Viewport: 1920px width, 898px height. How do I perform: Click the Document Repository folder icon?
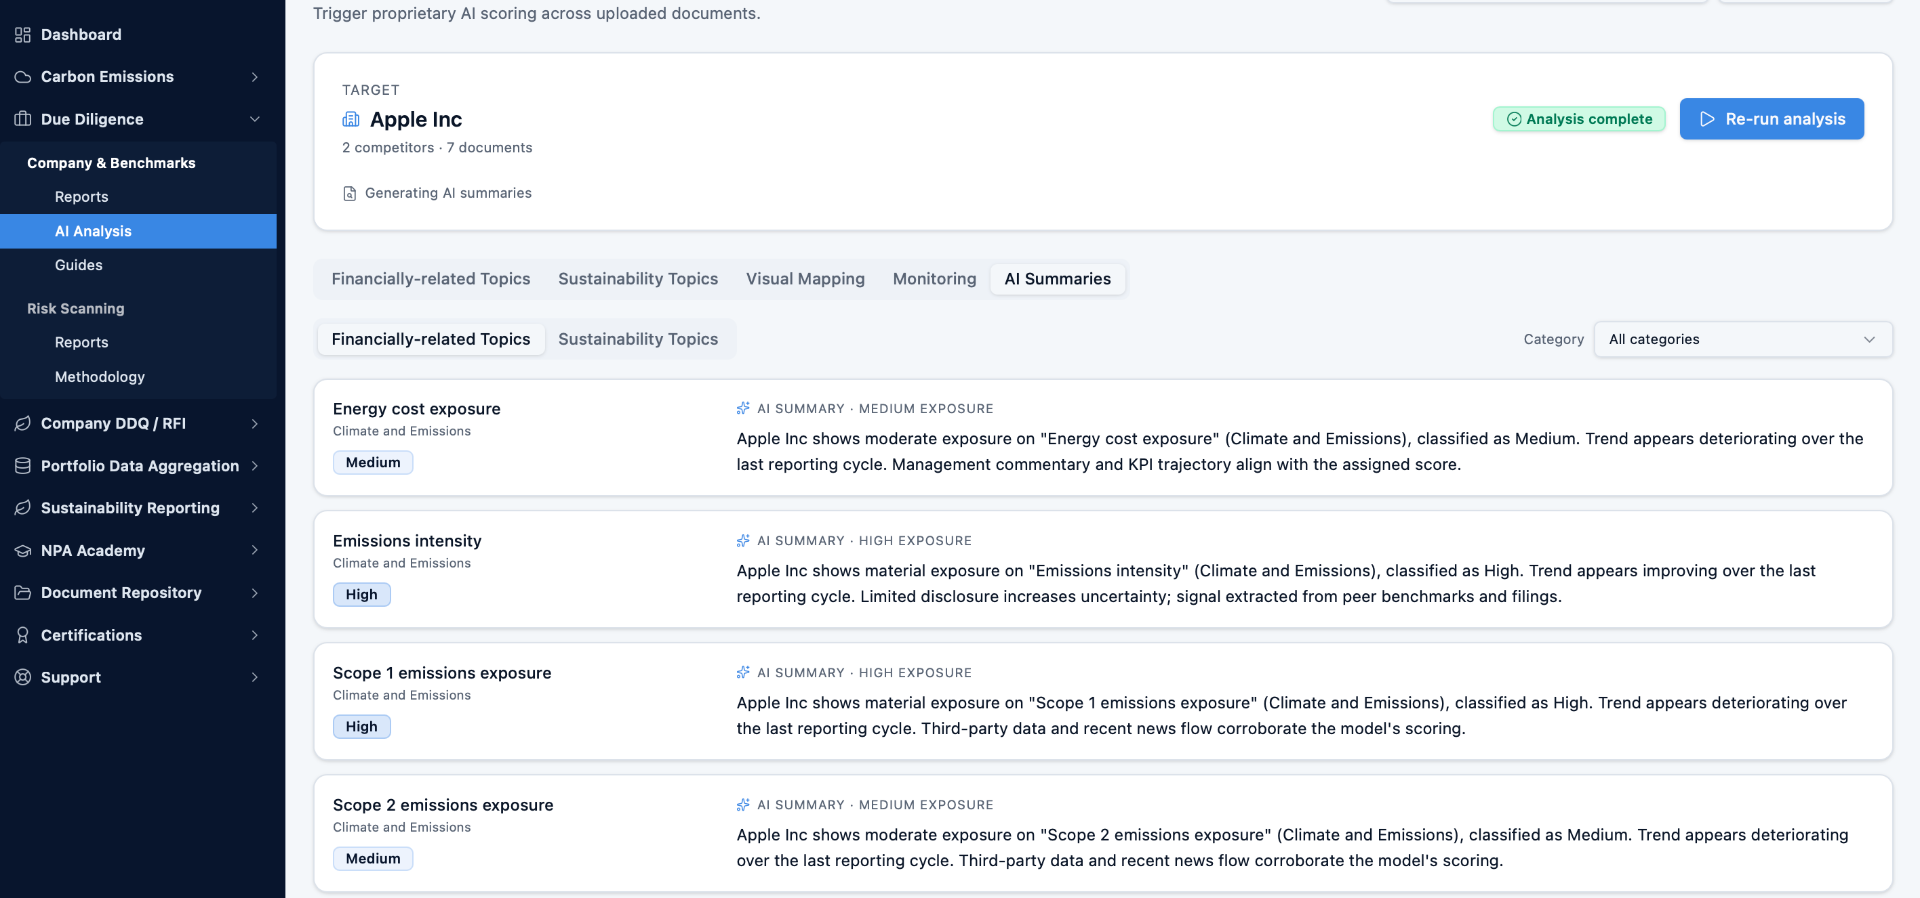coord(23,593)
